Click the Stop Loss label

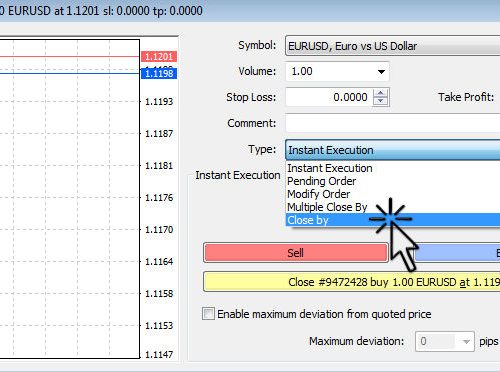click(x=251, y=97)
